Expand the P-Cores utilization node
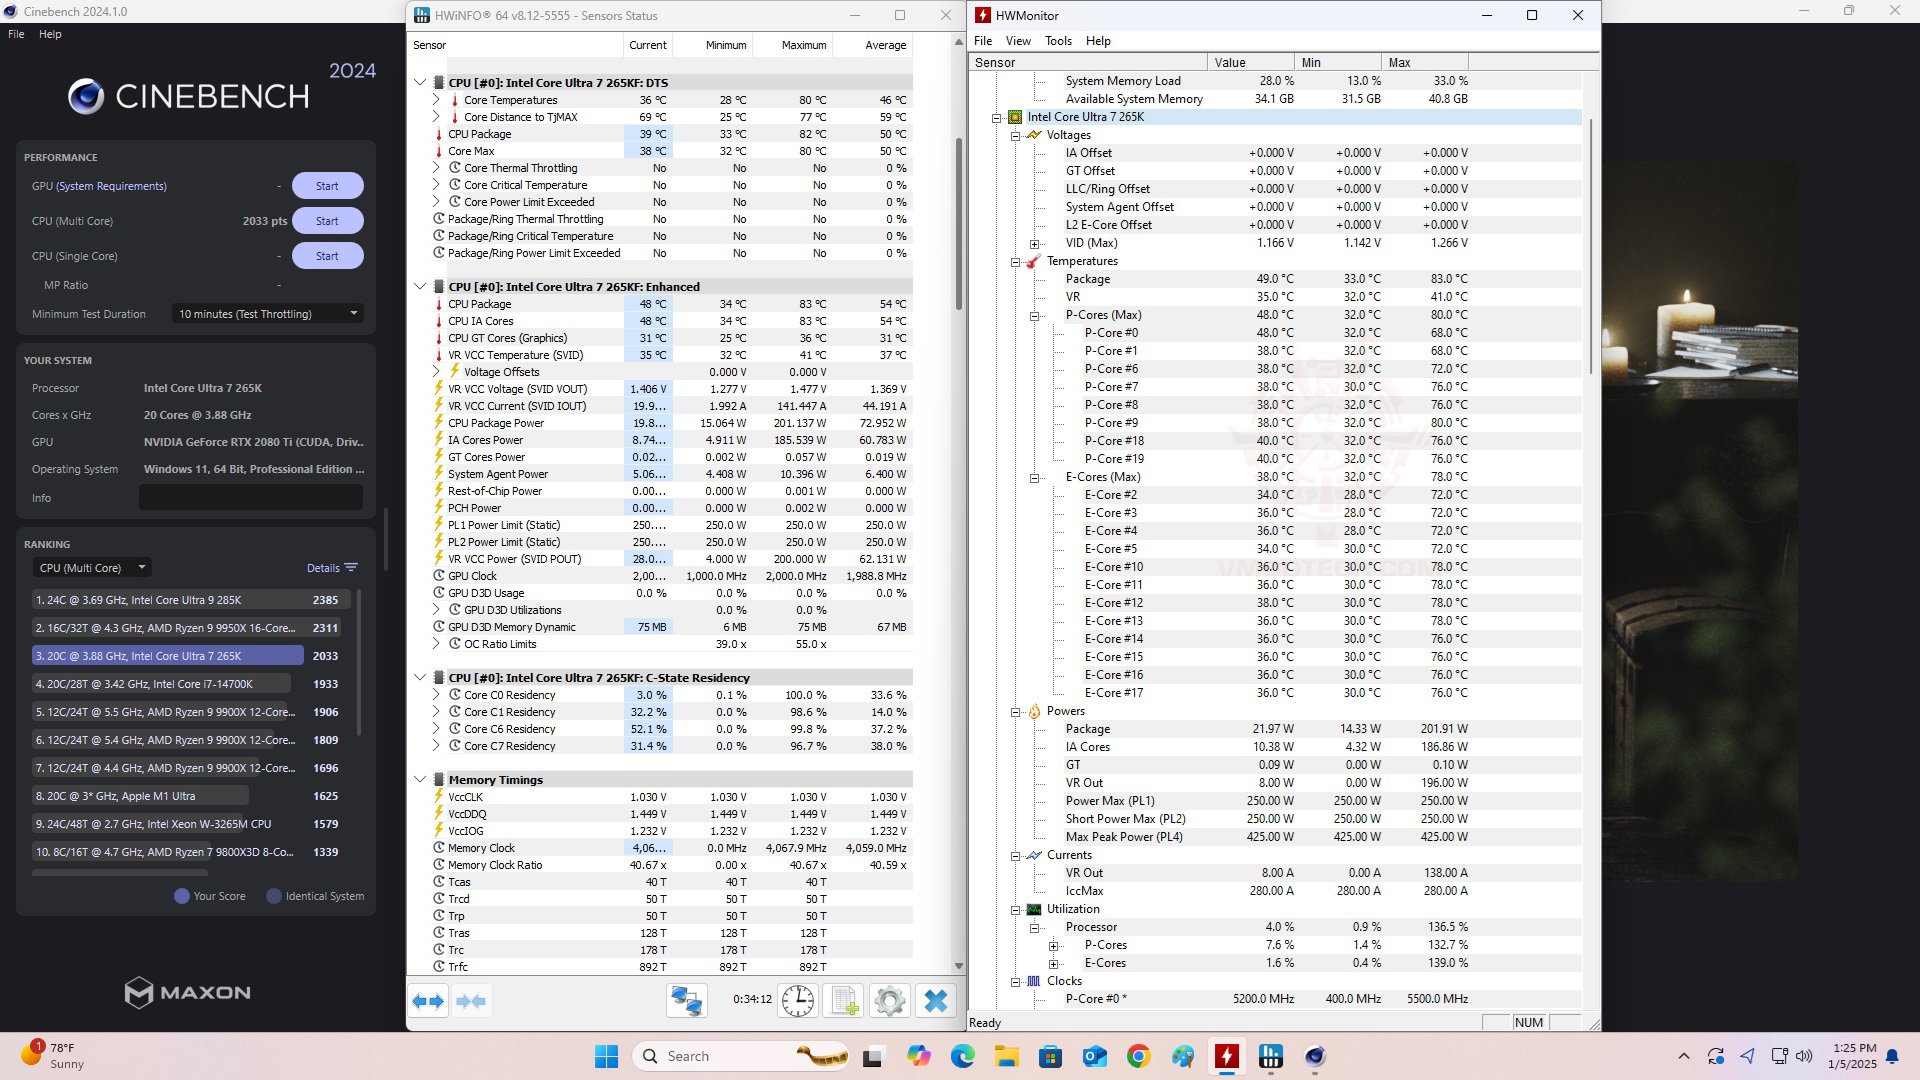 pyautogui.click(x=1054, y=946)
